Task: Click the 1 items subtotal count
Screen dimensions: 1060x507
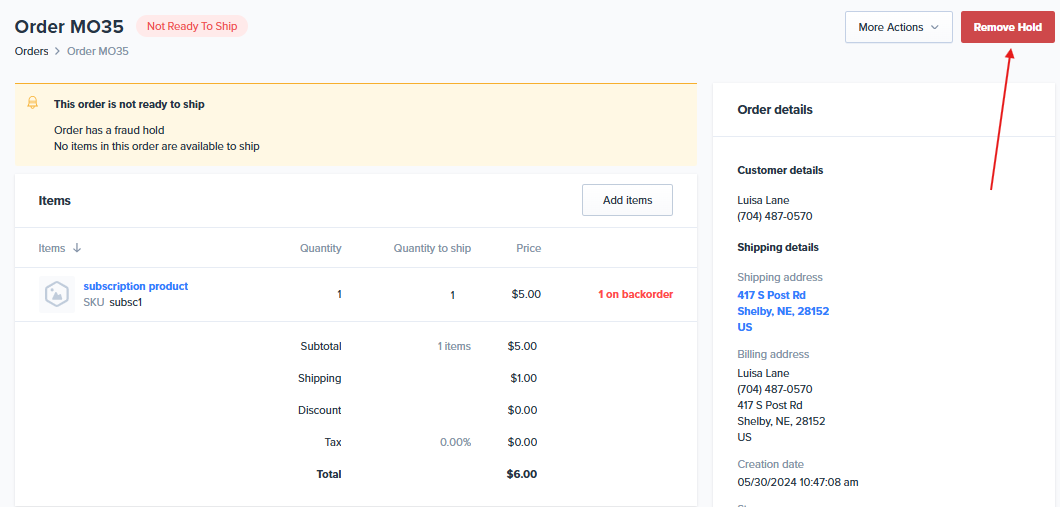Action: tap(454, 346)
